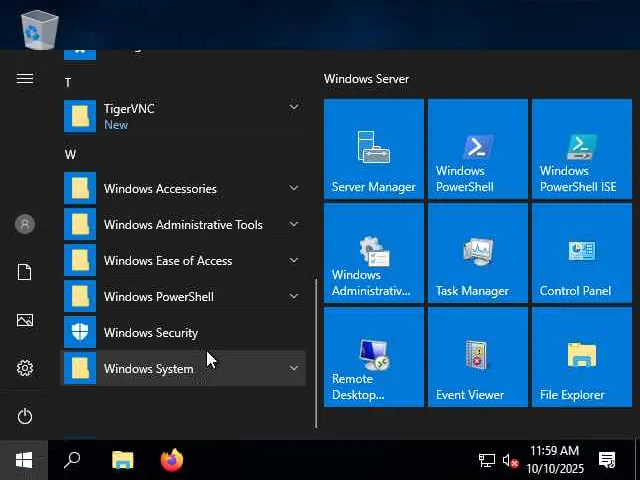Expand the TigerVNC folder chevron
Image resolution: width=640 pixels, height=480 pixels.
(x=293, y=107)
